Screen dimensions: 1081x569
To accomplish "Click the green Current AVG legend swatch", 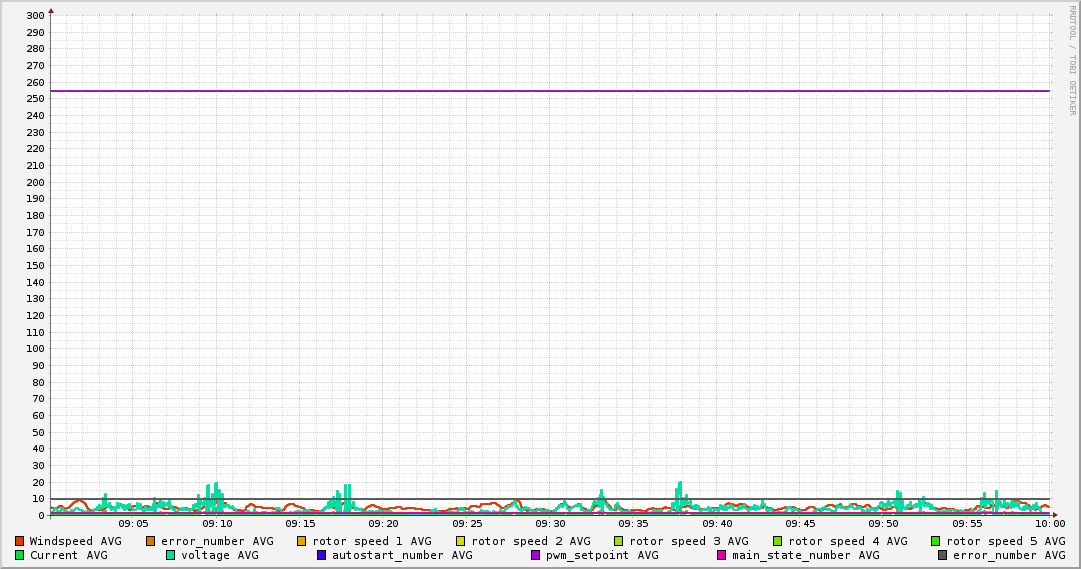I will [19, 555].
